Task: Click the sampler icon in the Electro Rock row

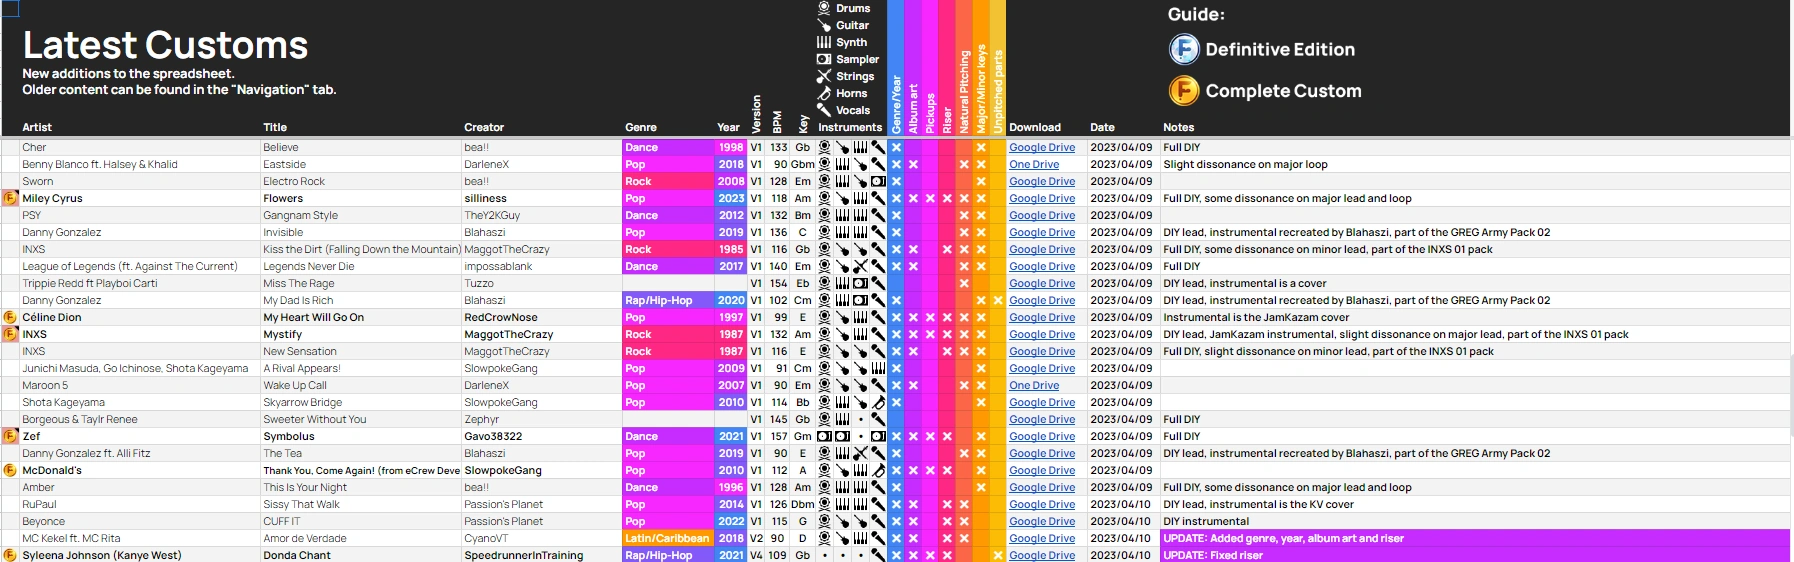Action: pos(878,181)
